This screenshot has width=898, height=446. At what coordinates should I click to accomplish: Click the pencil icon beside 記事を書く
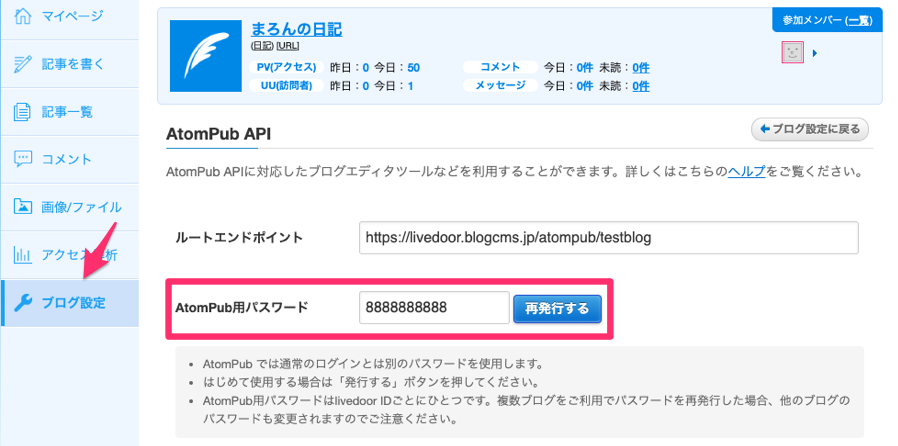click(x=22, y=64)
